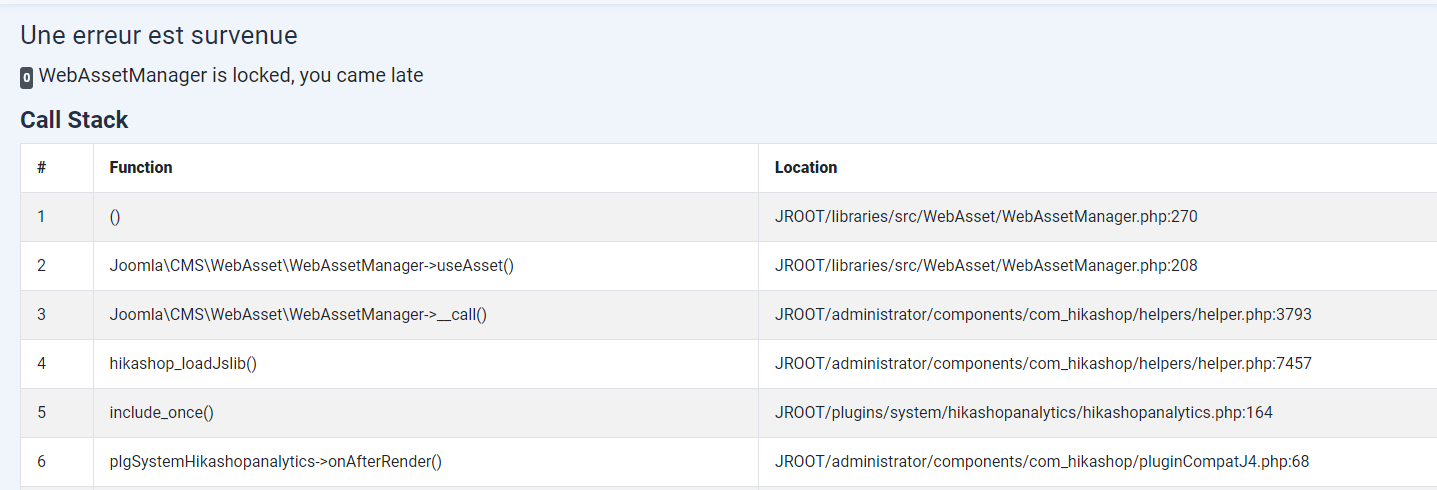Click the "Une erreur est survenue" heading

(x=159, y=36)
